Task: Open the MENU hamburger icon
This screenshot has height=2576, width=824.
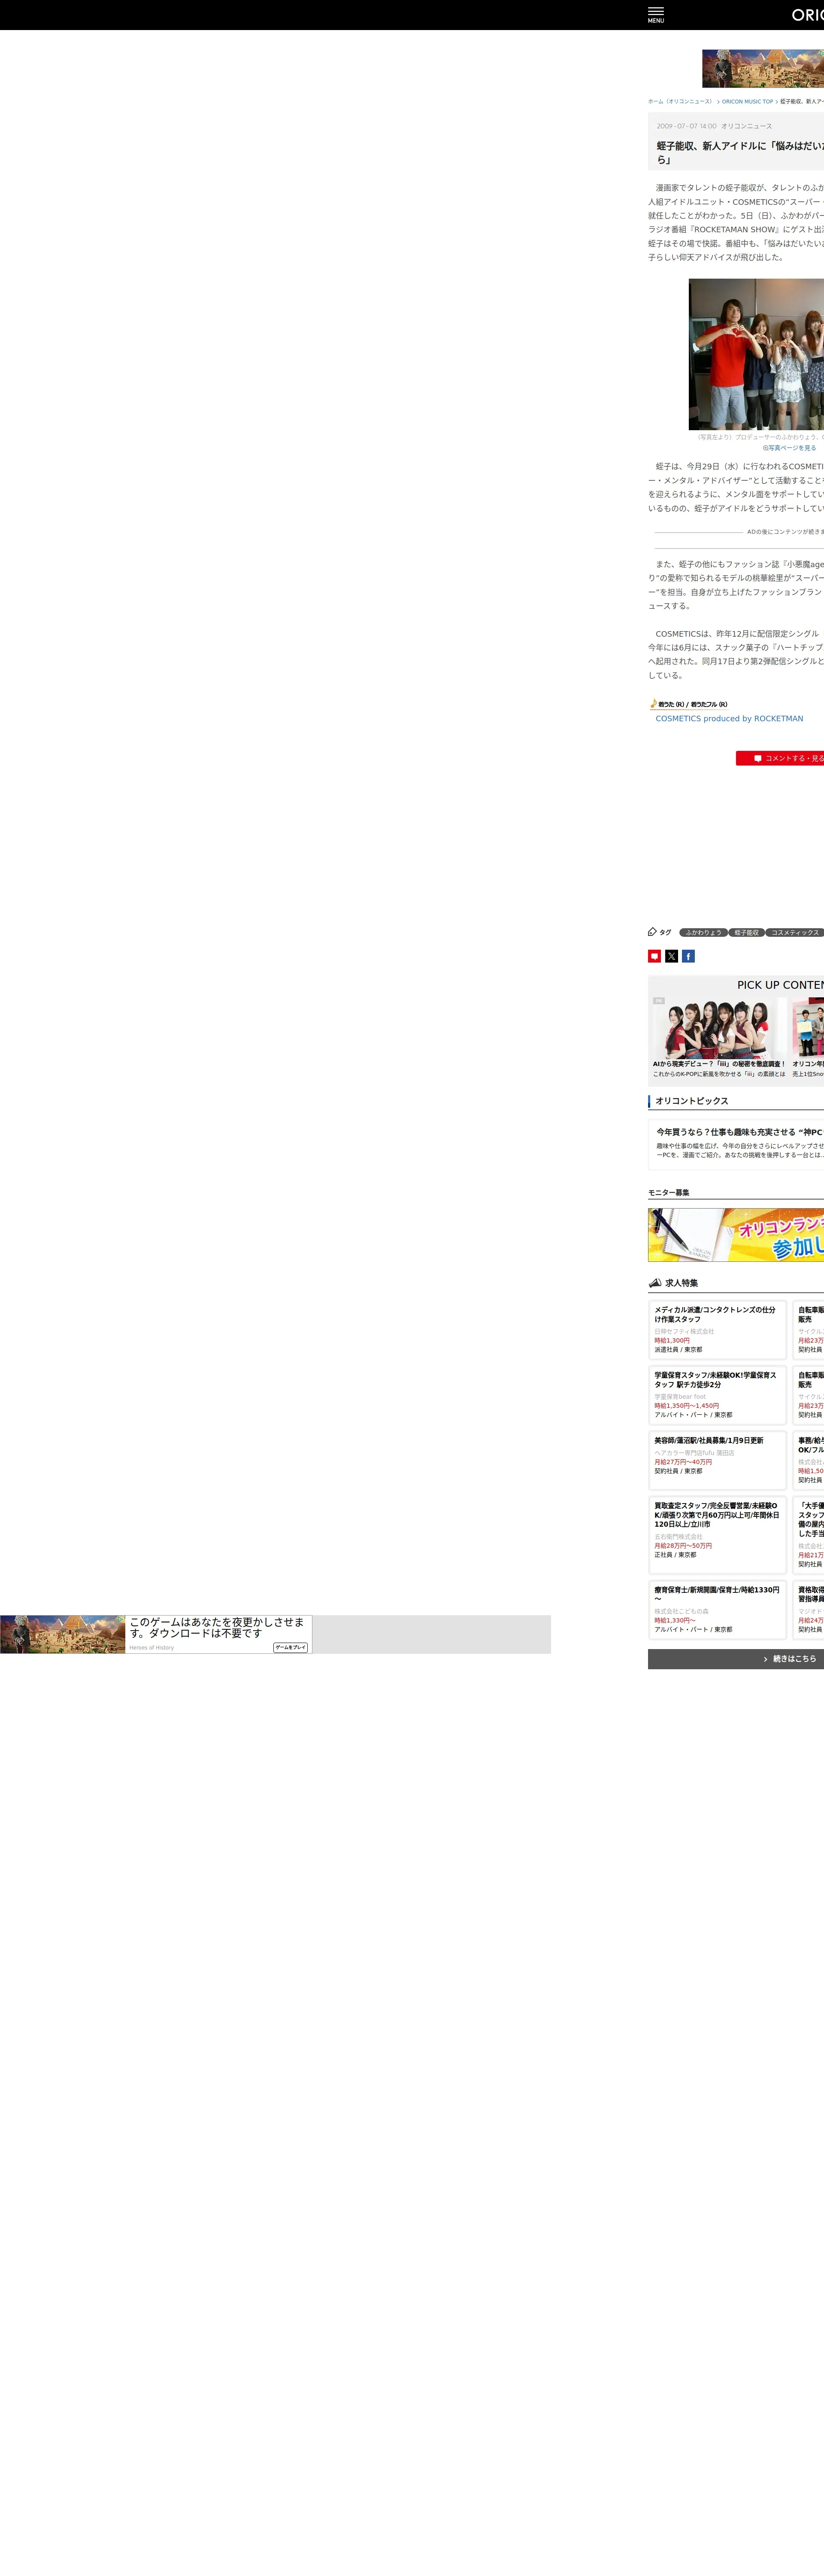Action: [x=656, y=14]
